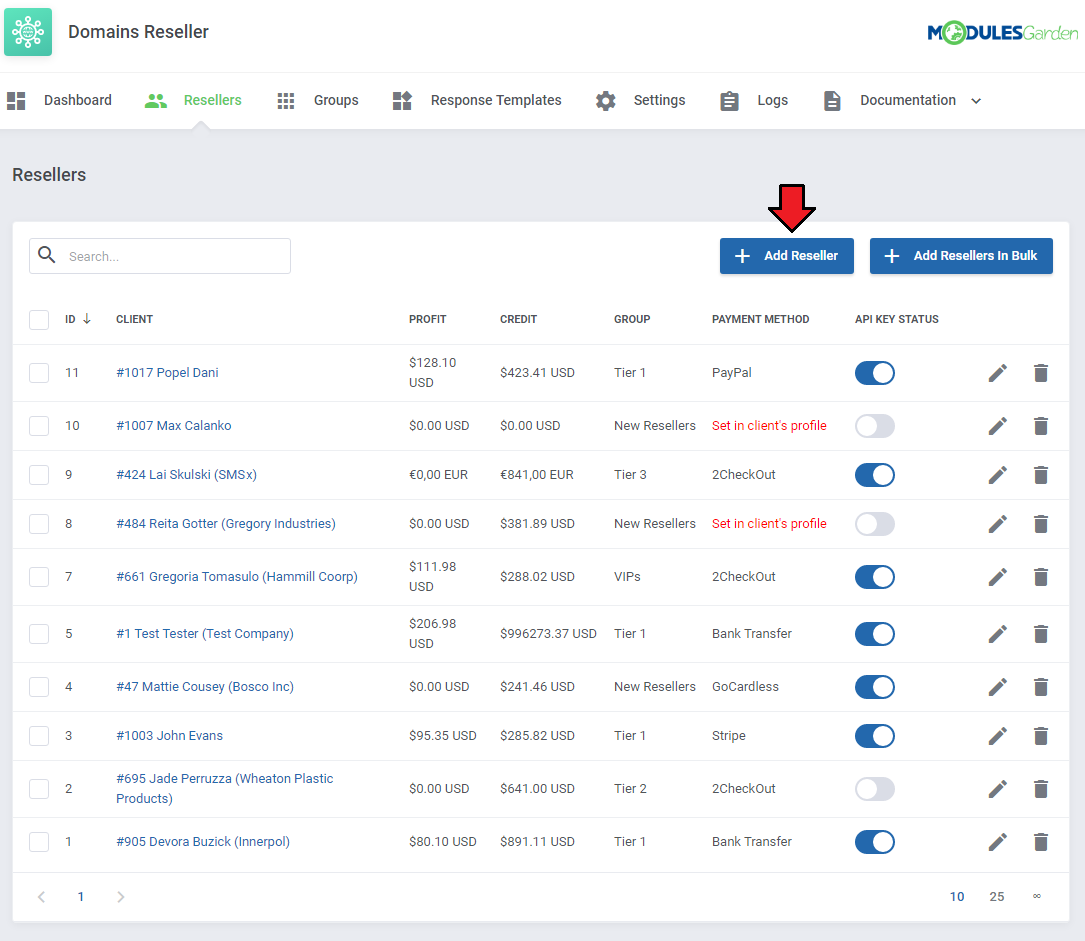Disable API key for #1017 Popel Dani

coord(875,373)
